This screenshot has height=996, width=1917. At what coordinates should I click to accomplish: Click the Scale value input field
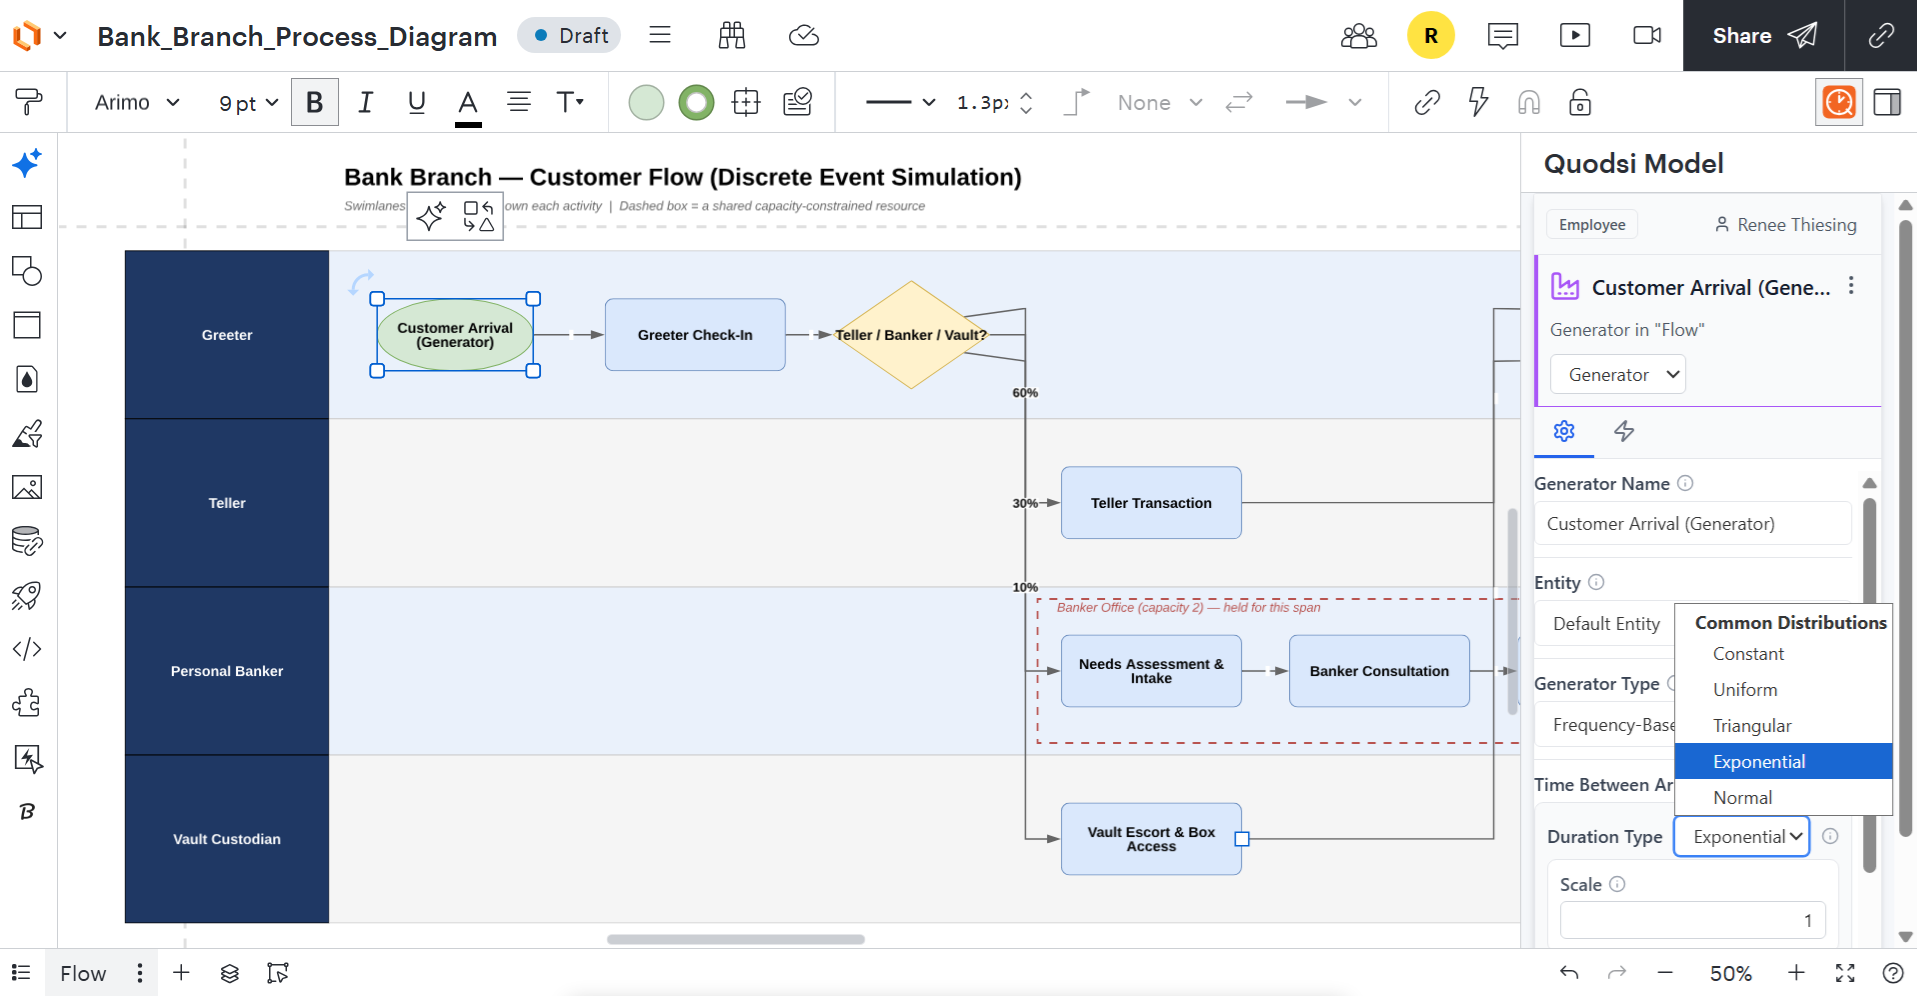point(1693,921)
